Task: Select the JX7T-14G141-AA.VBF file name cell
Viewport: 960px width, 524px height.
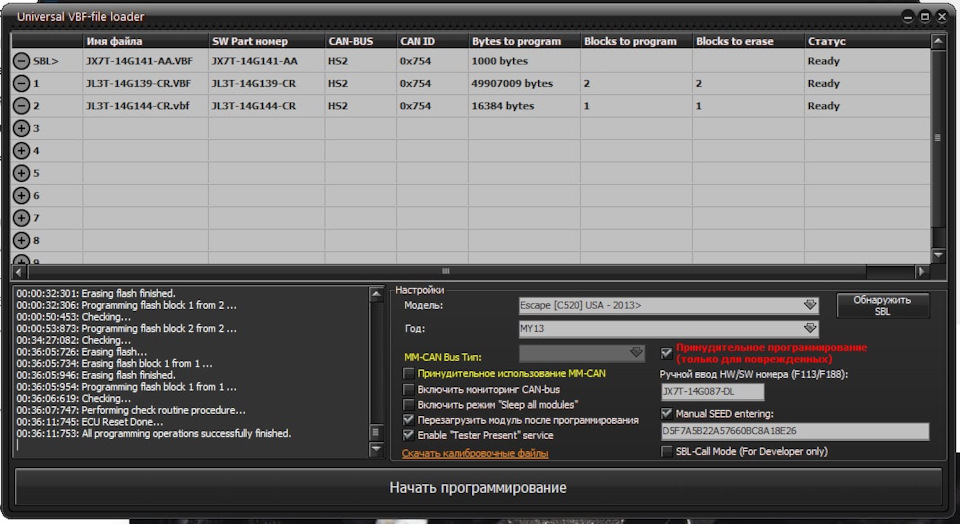Action: (146, 61)
